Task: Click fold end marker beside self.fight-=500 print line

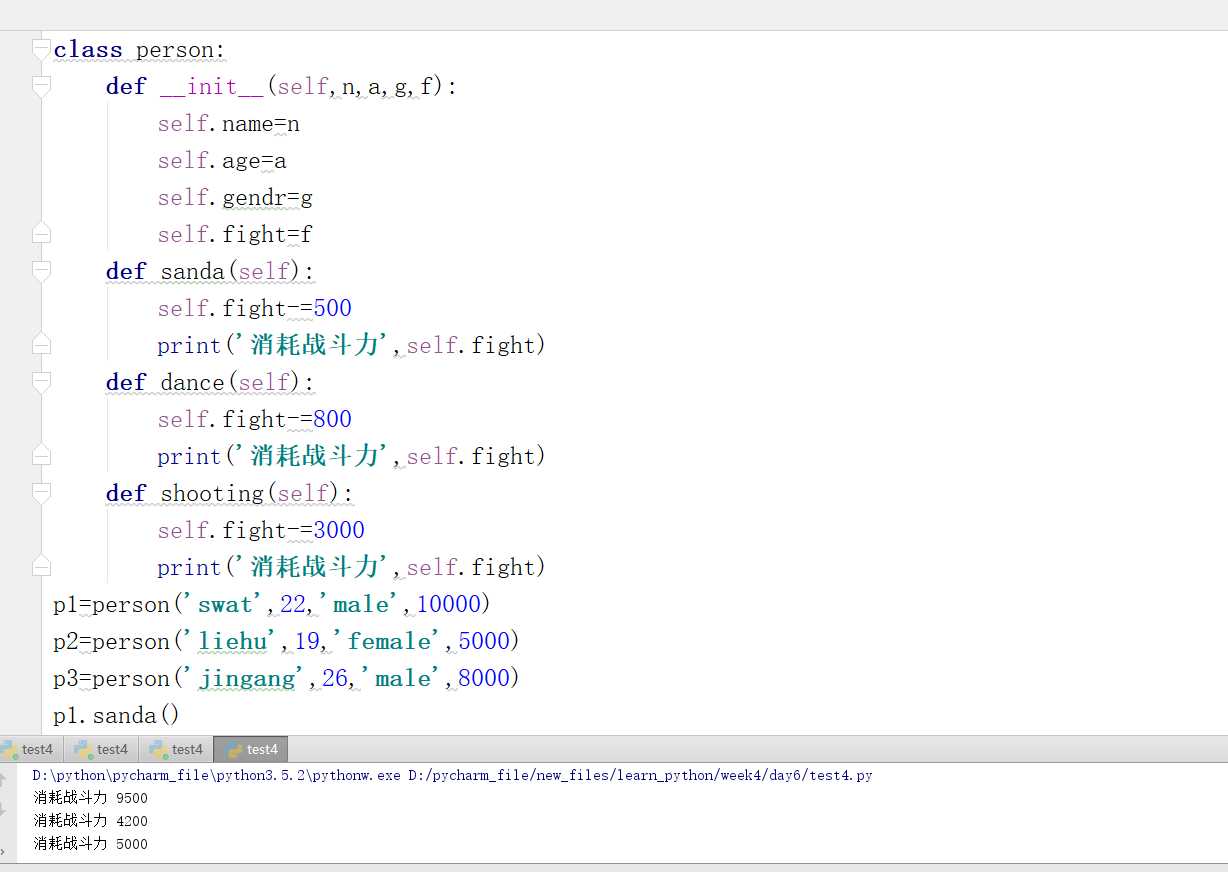Action: point(40,345)
